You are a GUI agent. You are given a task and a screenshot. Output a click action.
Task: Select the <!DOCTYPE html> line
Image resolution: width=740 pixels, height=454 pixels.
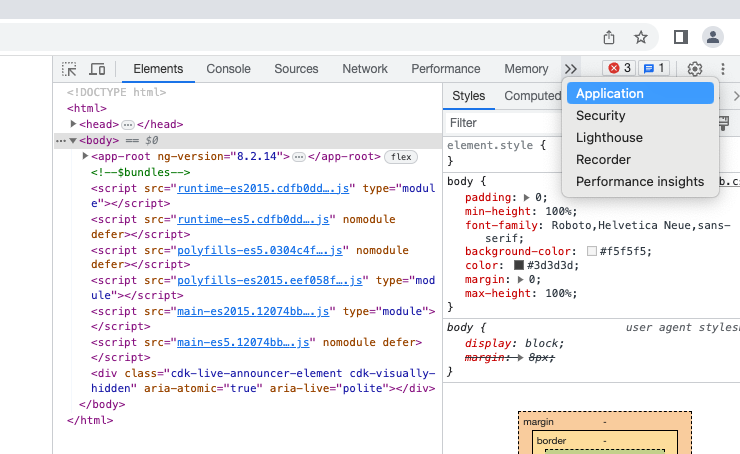point(117,92)
